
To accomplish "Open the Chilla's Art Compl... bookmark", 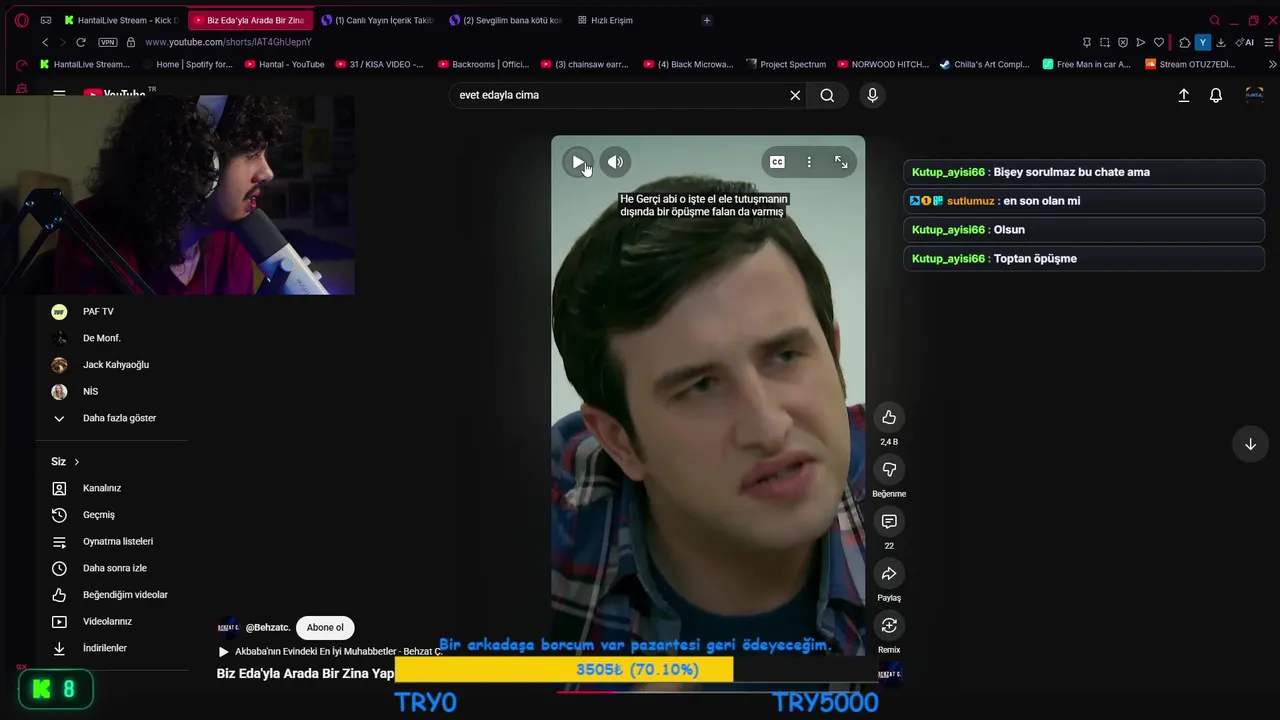I will [984, 64].
